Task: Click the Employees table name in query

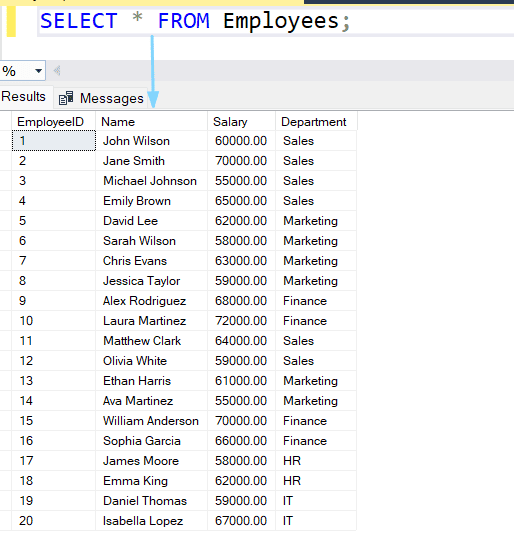Action: [x=281, y=21]
